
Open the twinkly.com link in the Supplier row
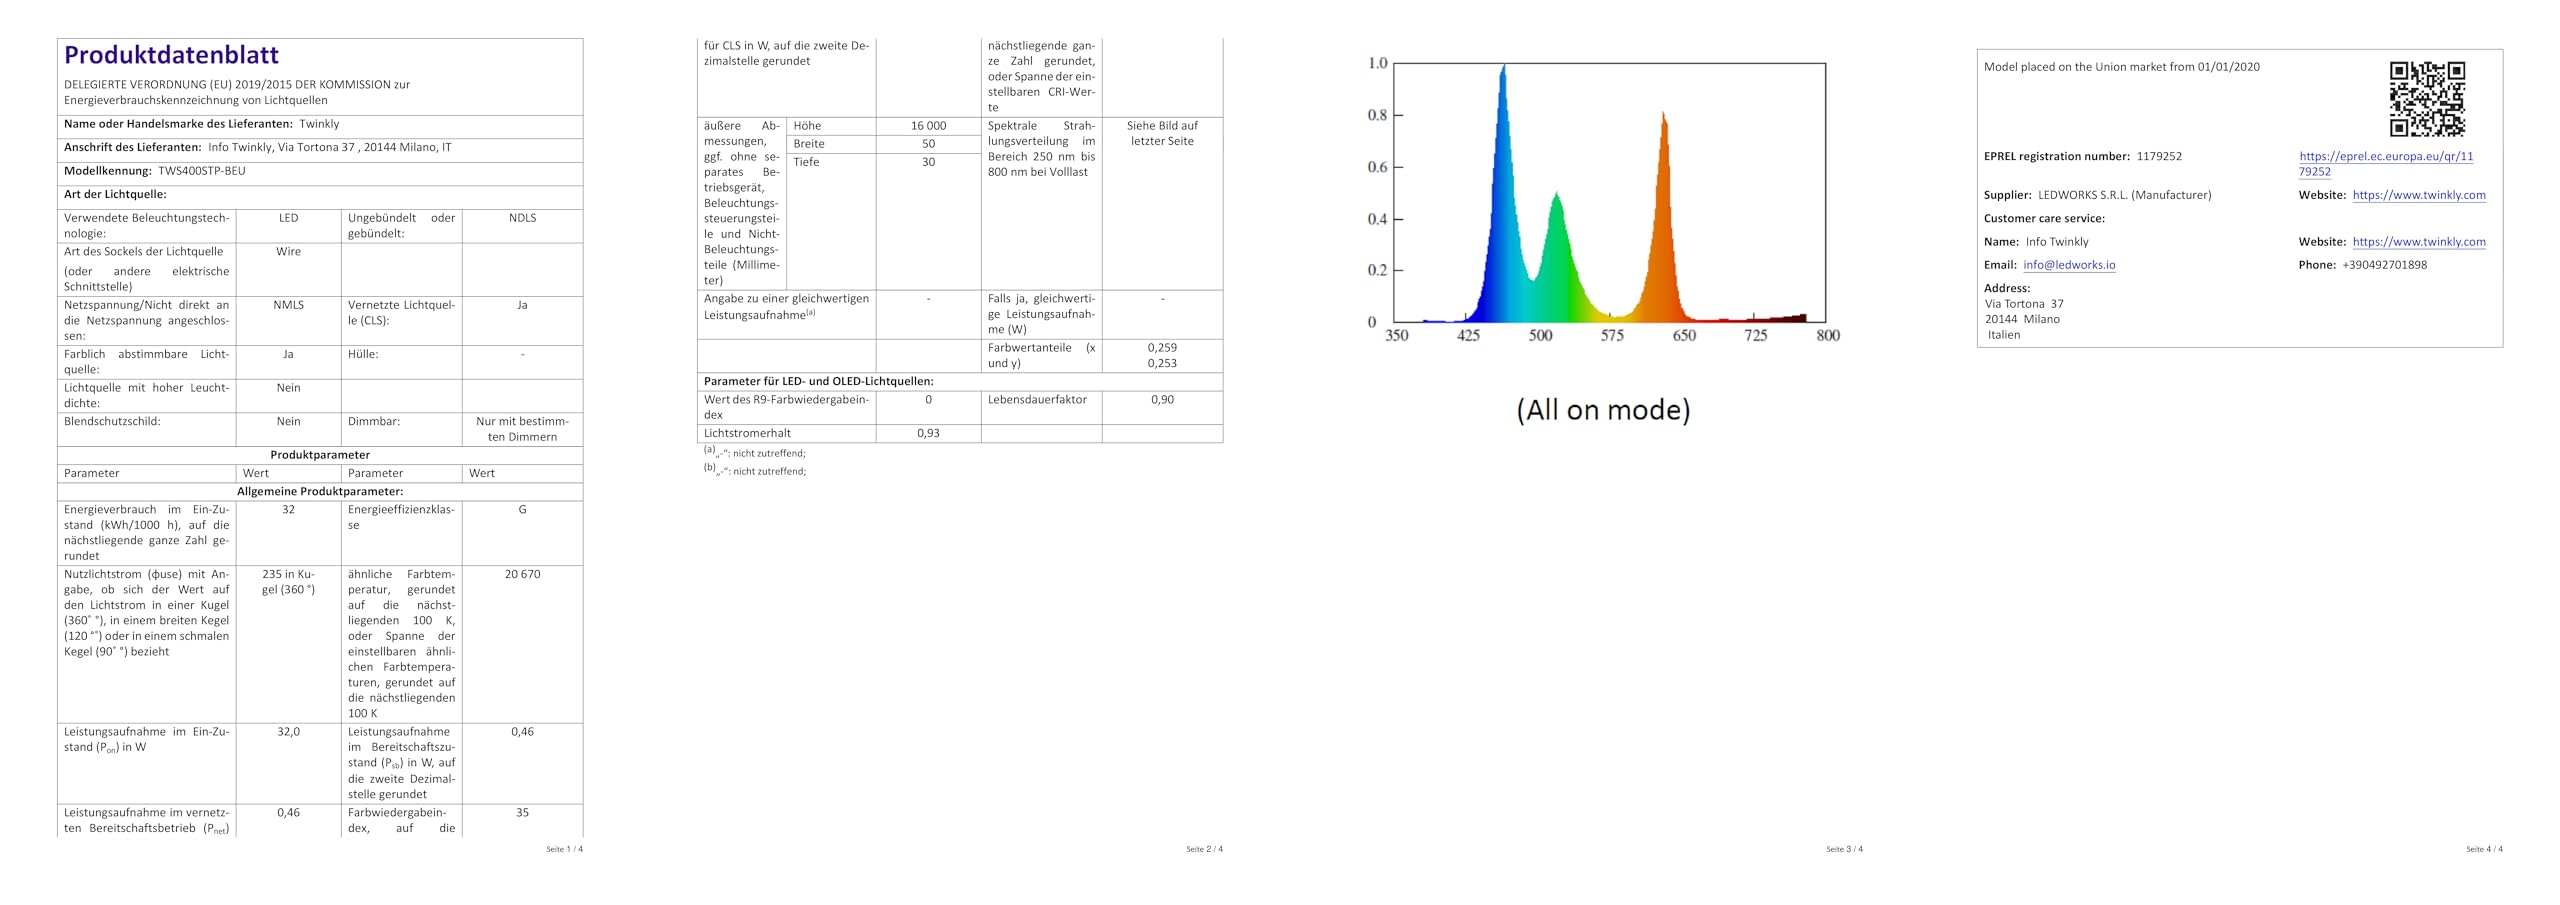pos(2419,195)
